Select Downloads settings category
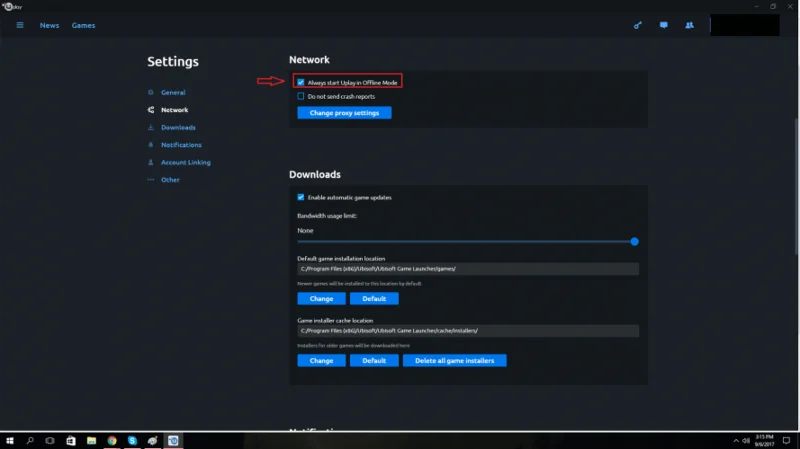This screenshot has height=449, width=800. (178, 127)
